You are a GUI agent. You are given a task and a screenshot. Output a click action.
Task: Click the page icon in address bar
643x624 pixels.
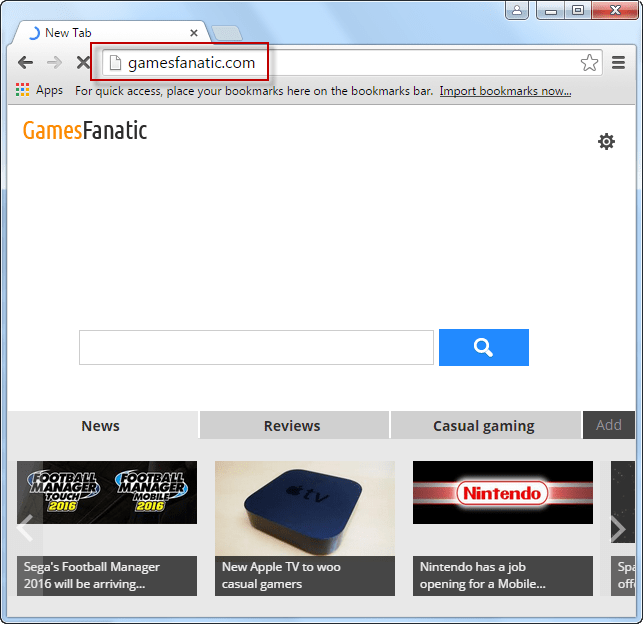click(x=115, y=63)
